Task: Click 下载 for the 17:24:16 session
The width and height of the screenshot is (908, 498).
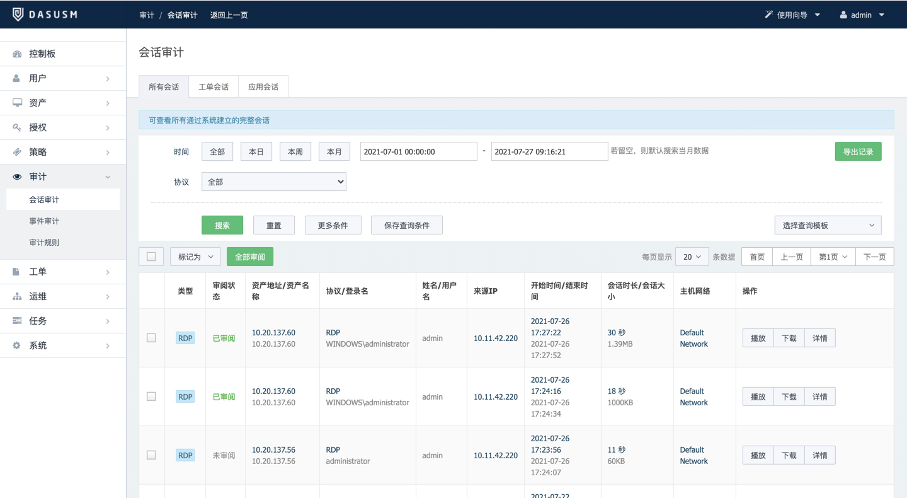Action: tap(789, 397)
